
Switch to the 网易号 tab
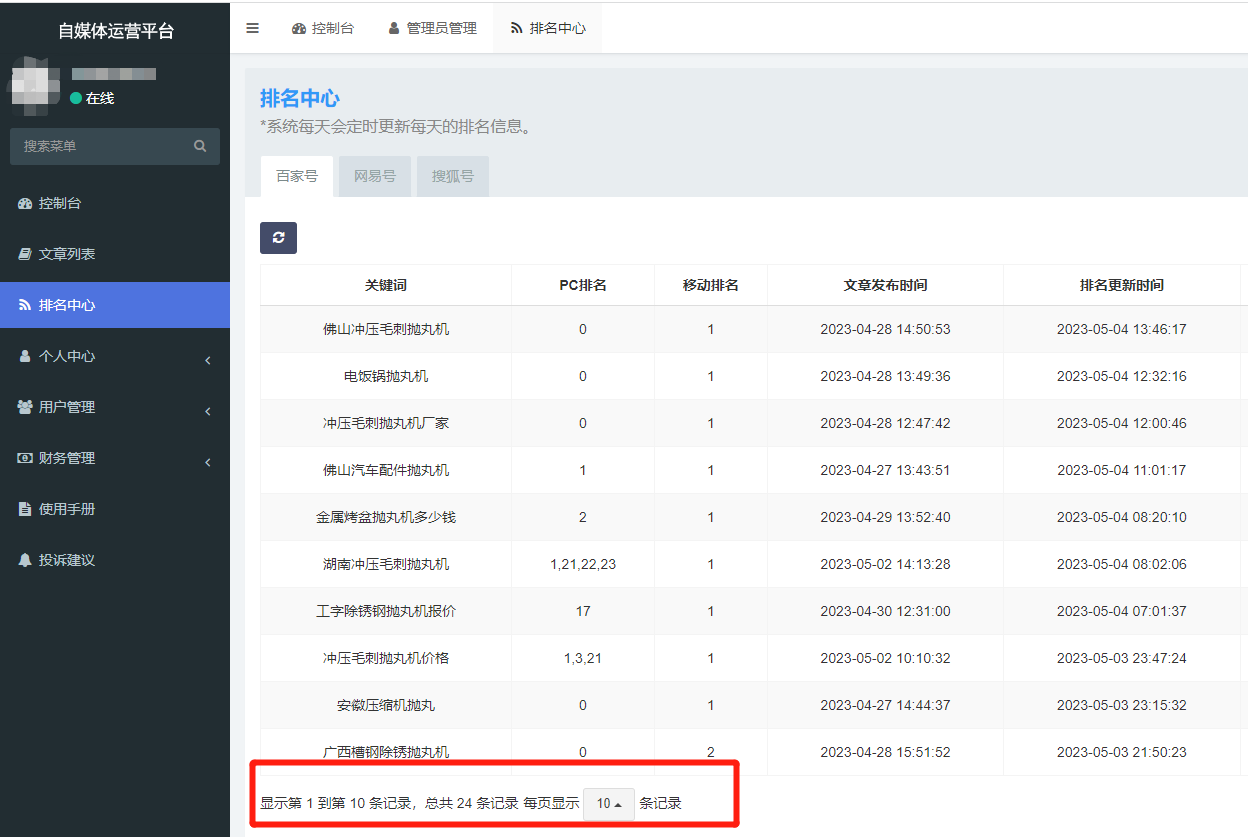375,176
